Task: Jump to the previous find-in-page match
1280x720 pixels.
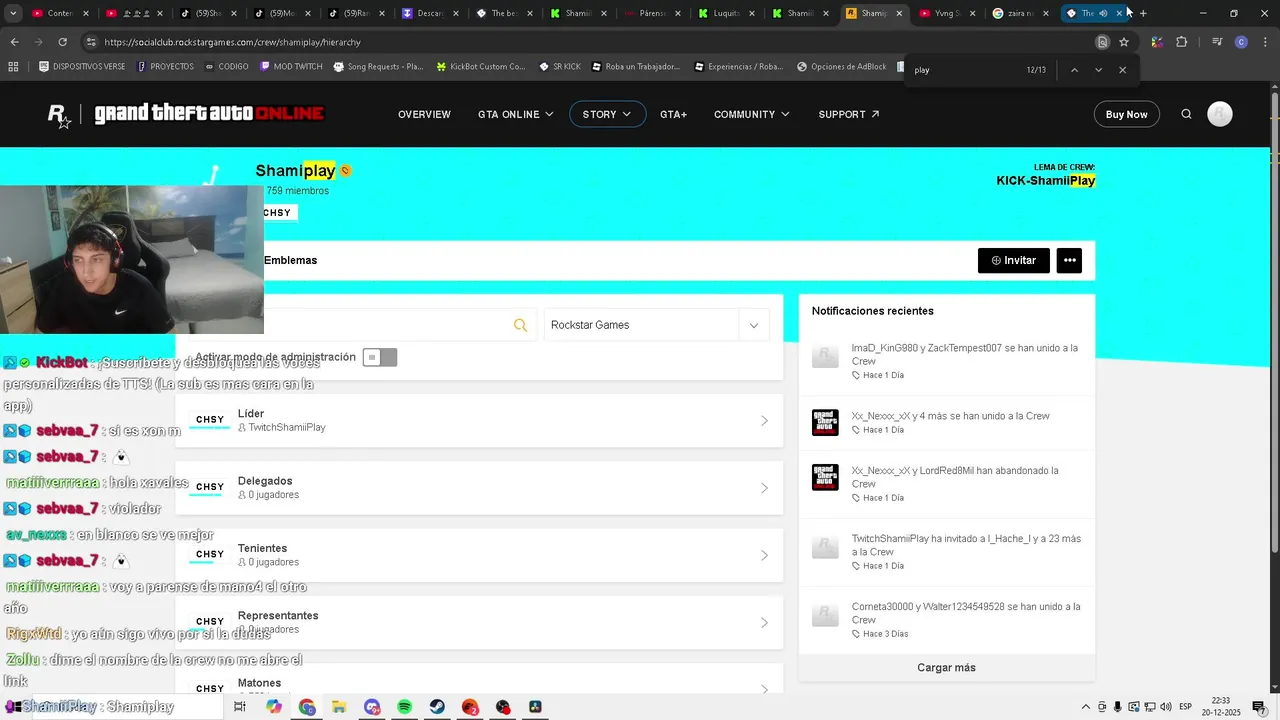Action: [1074, 70]
